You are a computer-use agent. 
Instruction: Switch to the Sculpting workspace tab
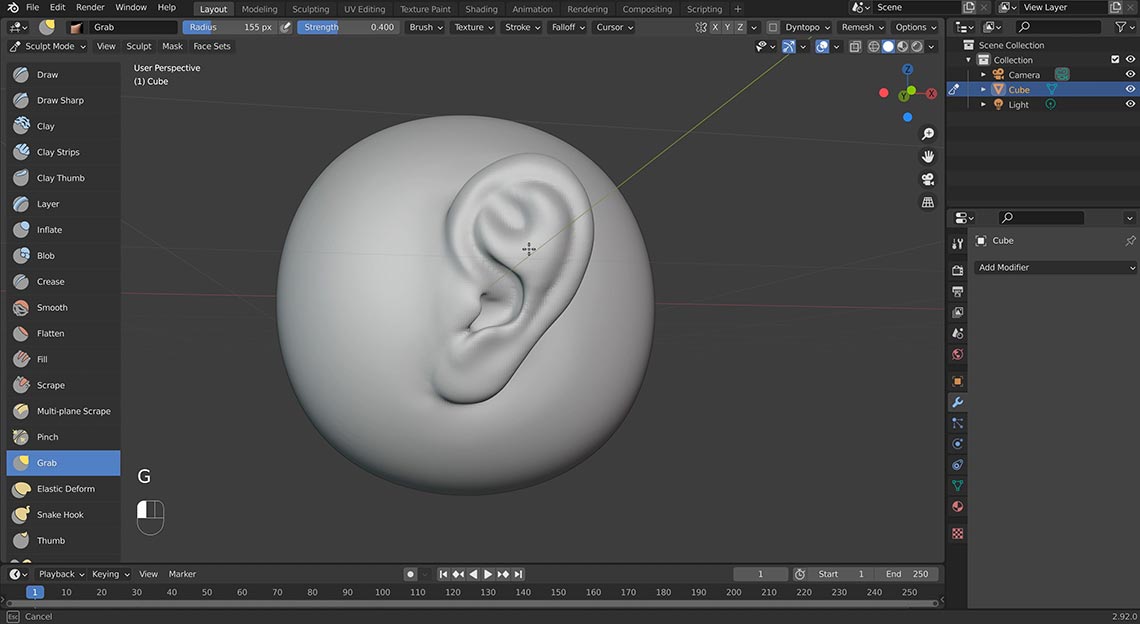point(310,9)
